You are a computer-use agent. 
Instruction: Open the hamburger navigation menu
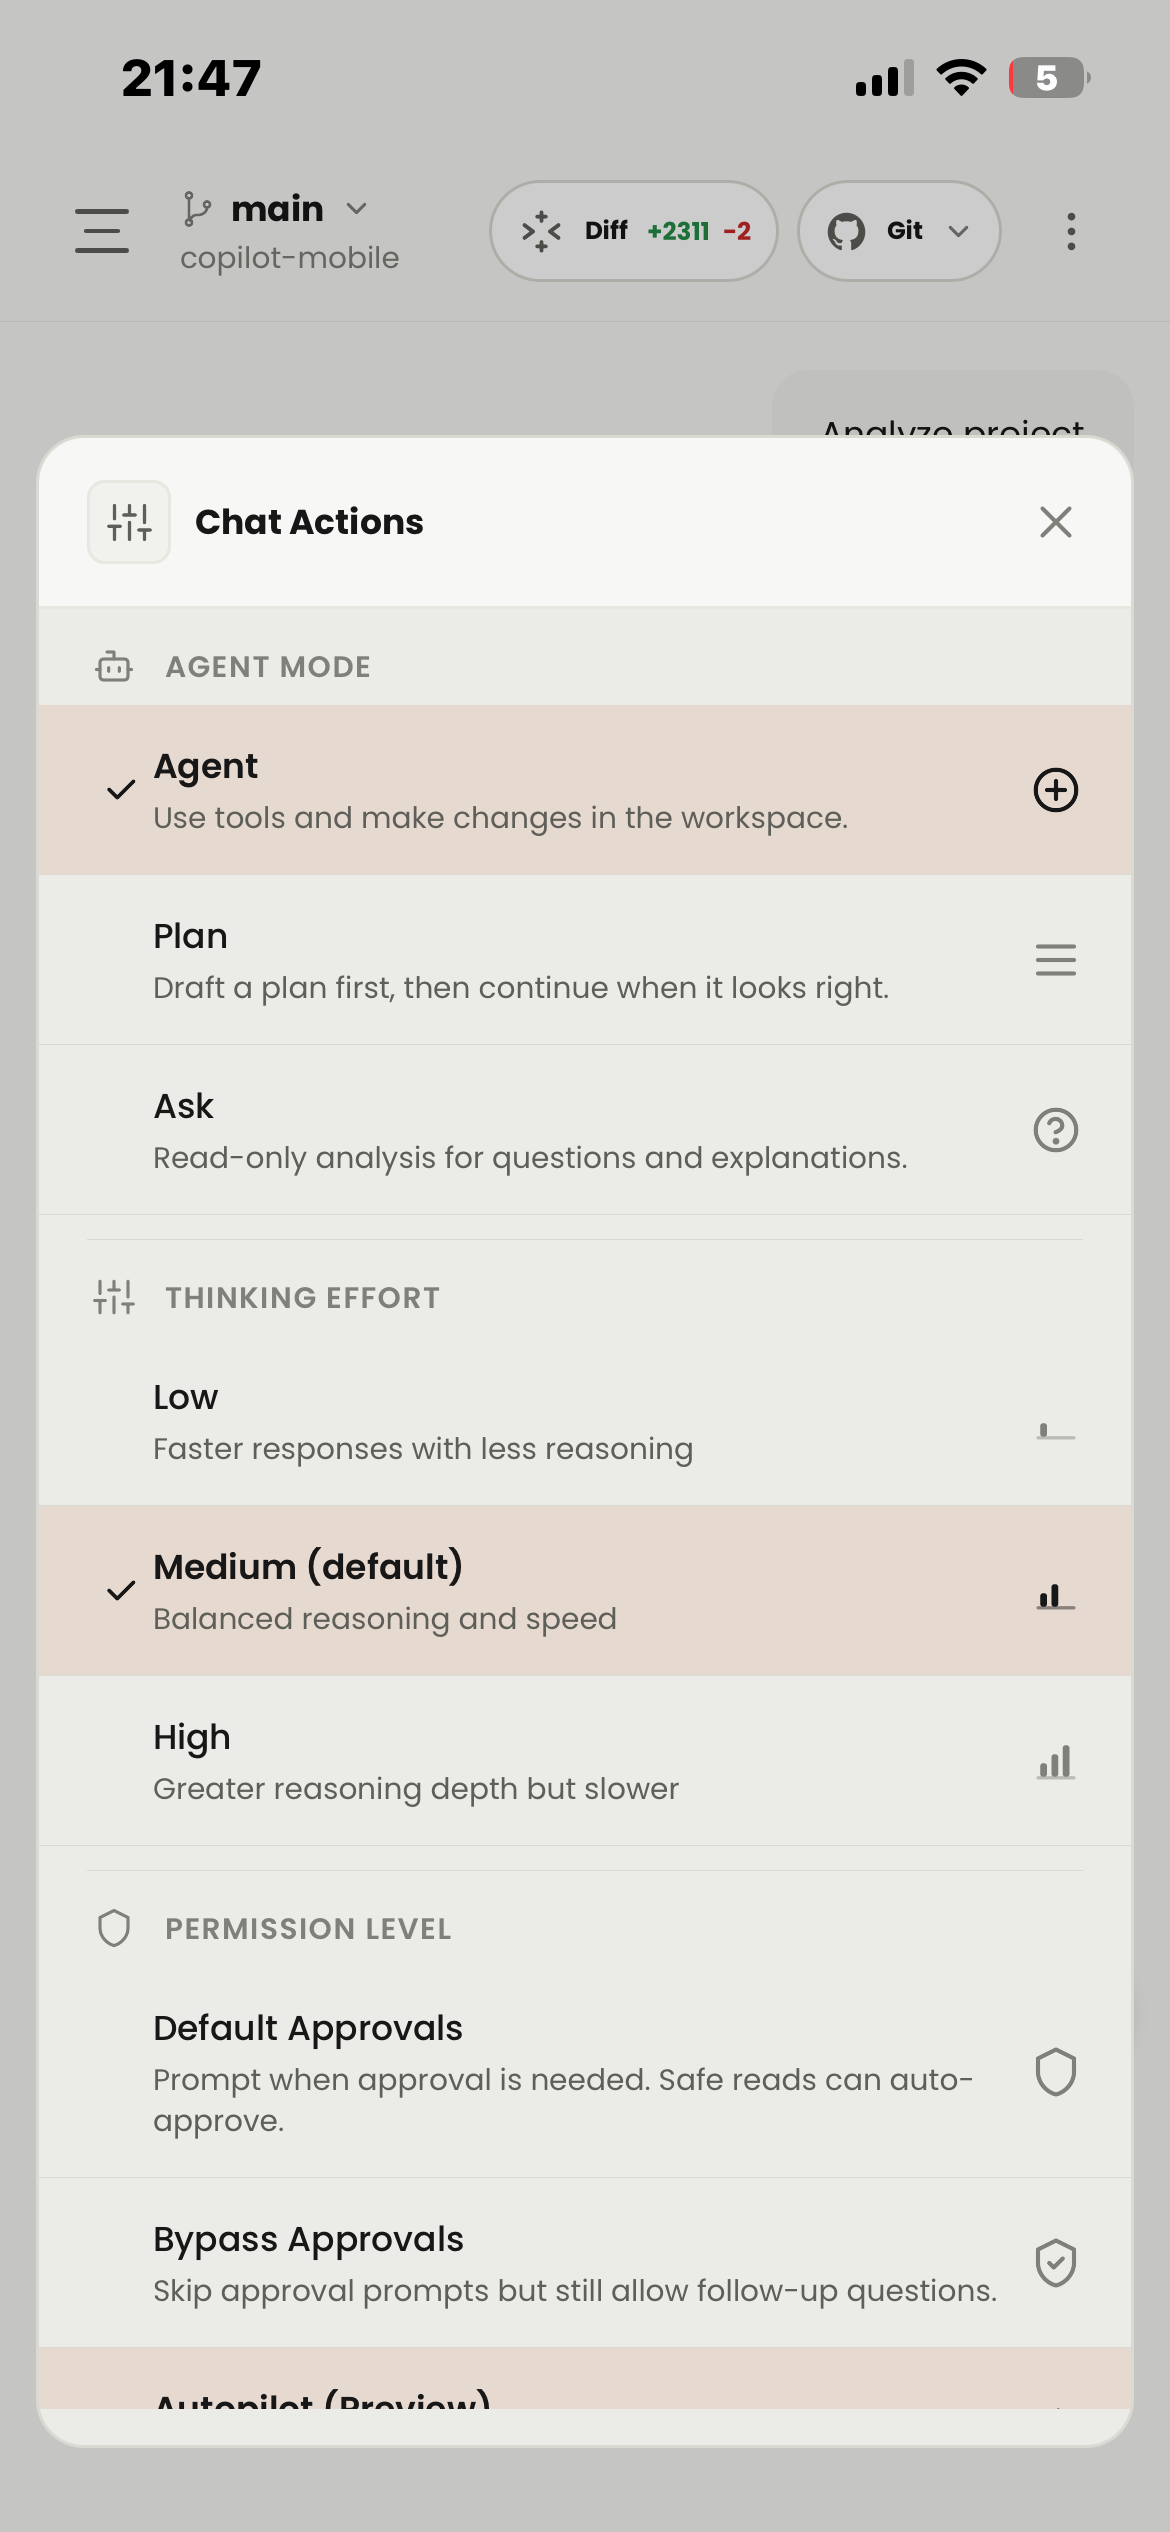pyautogui.click(x=100, y=230)
